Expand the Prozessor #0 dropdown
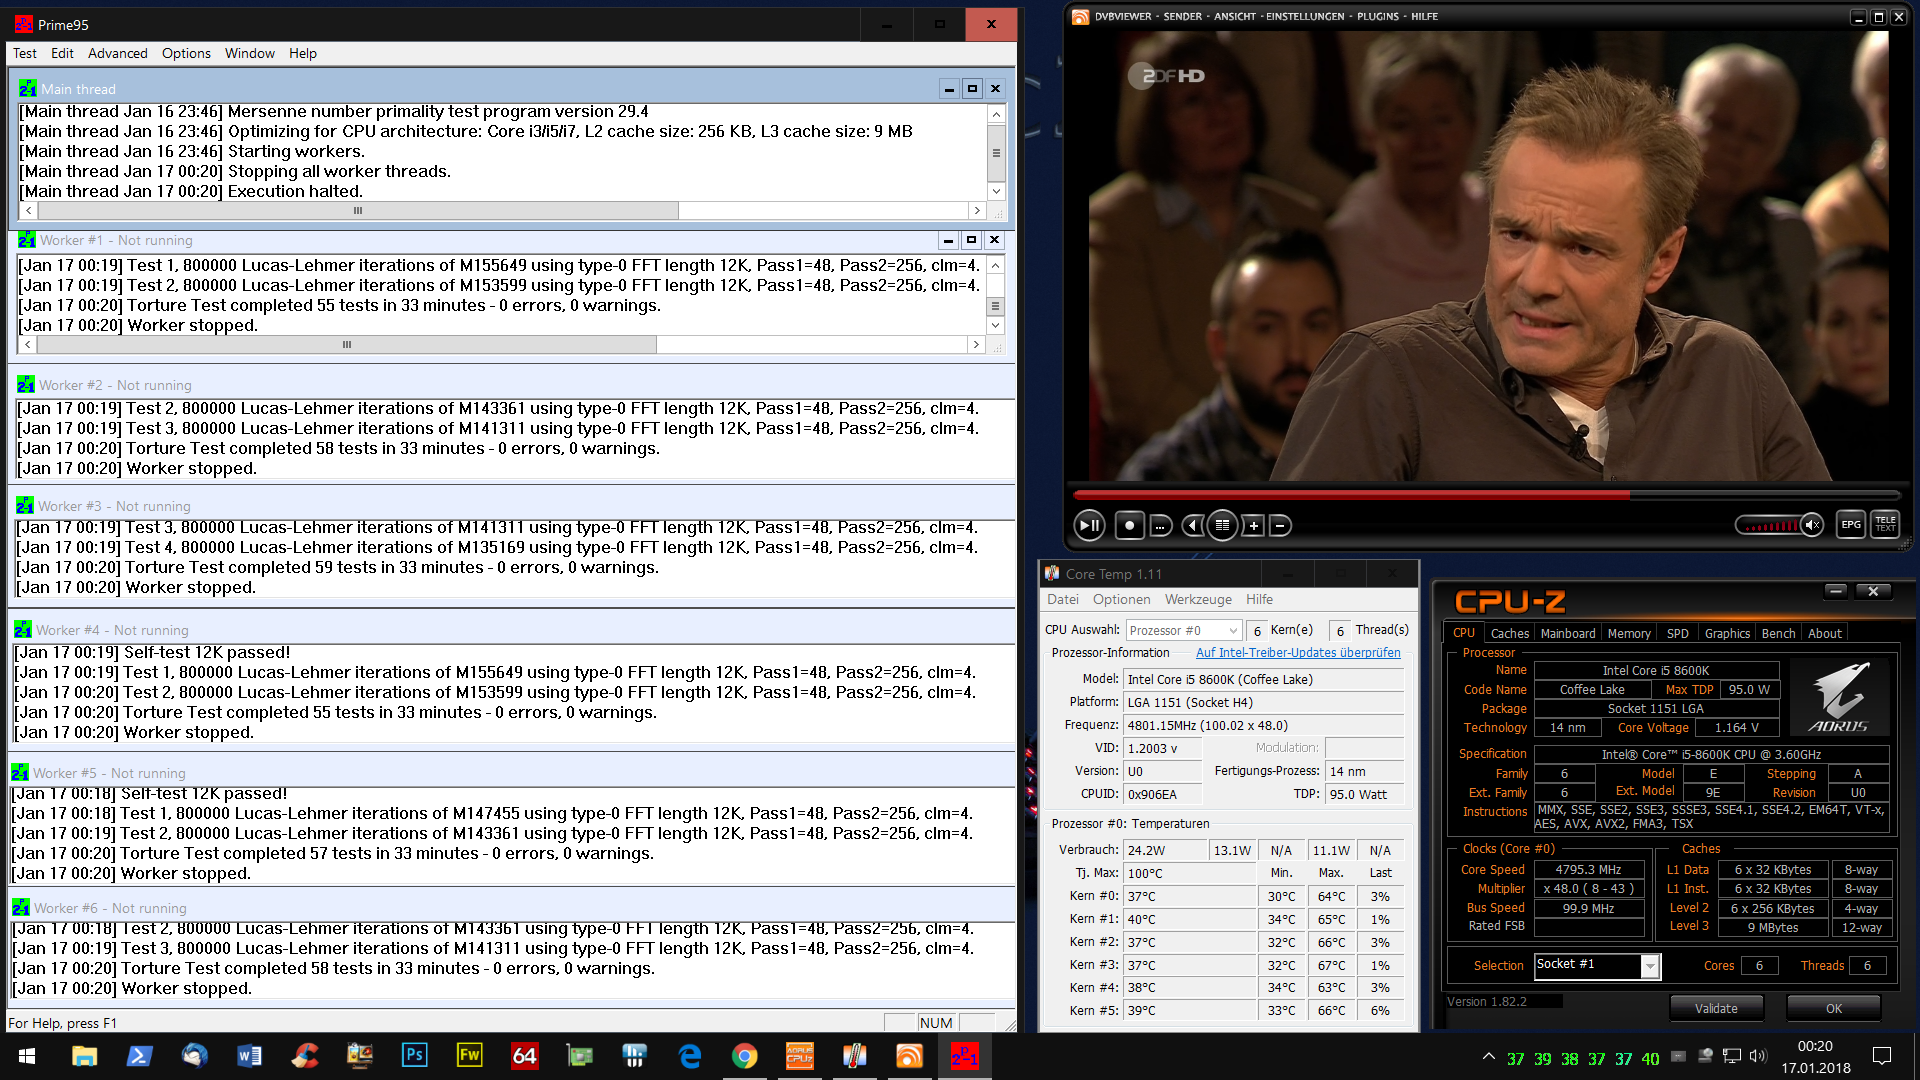Screen dimensions: 1920x1080 [1232, 630]
